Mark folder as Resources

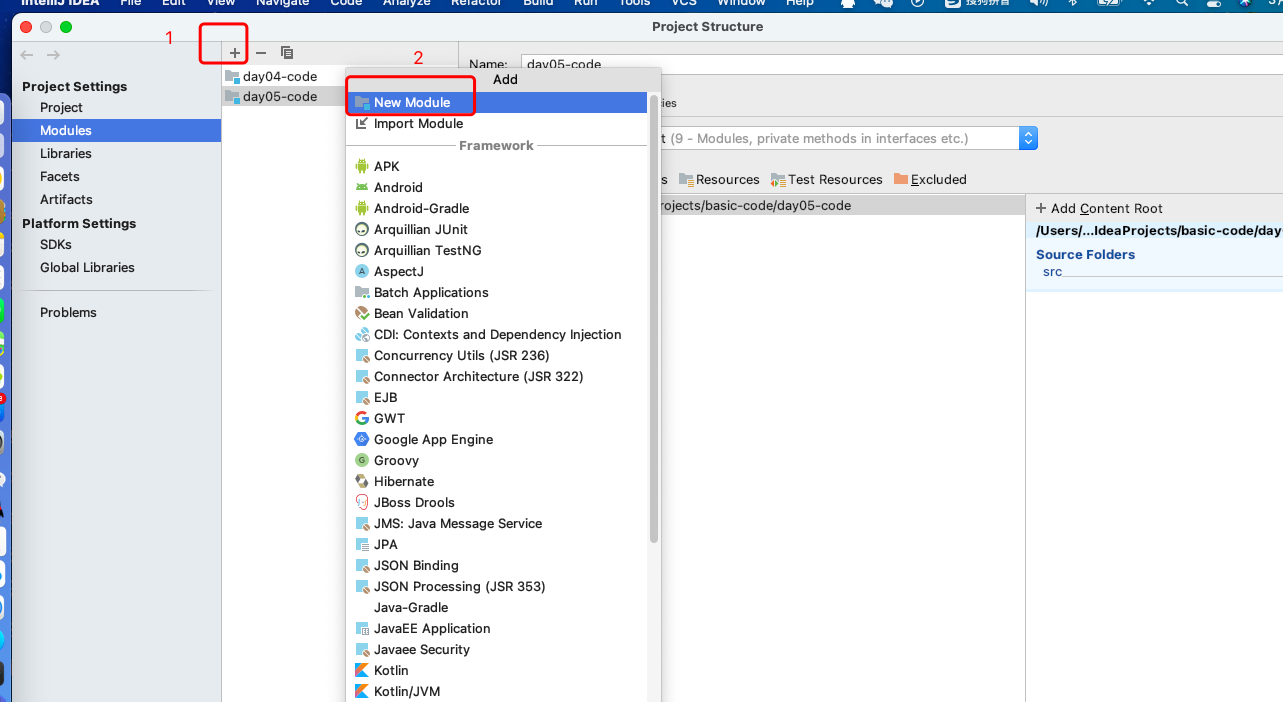coord(719,179)
